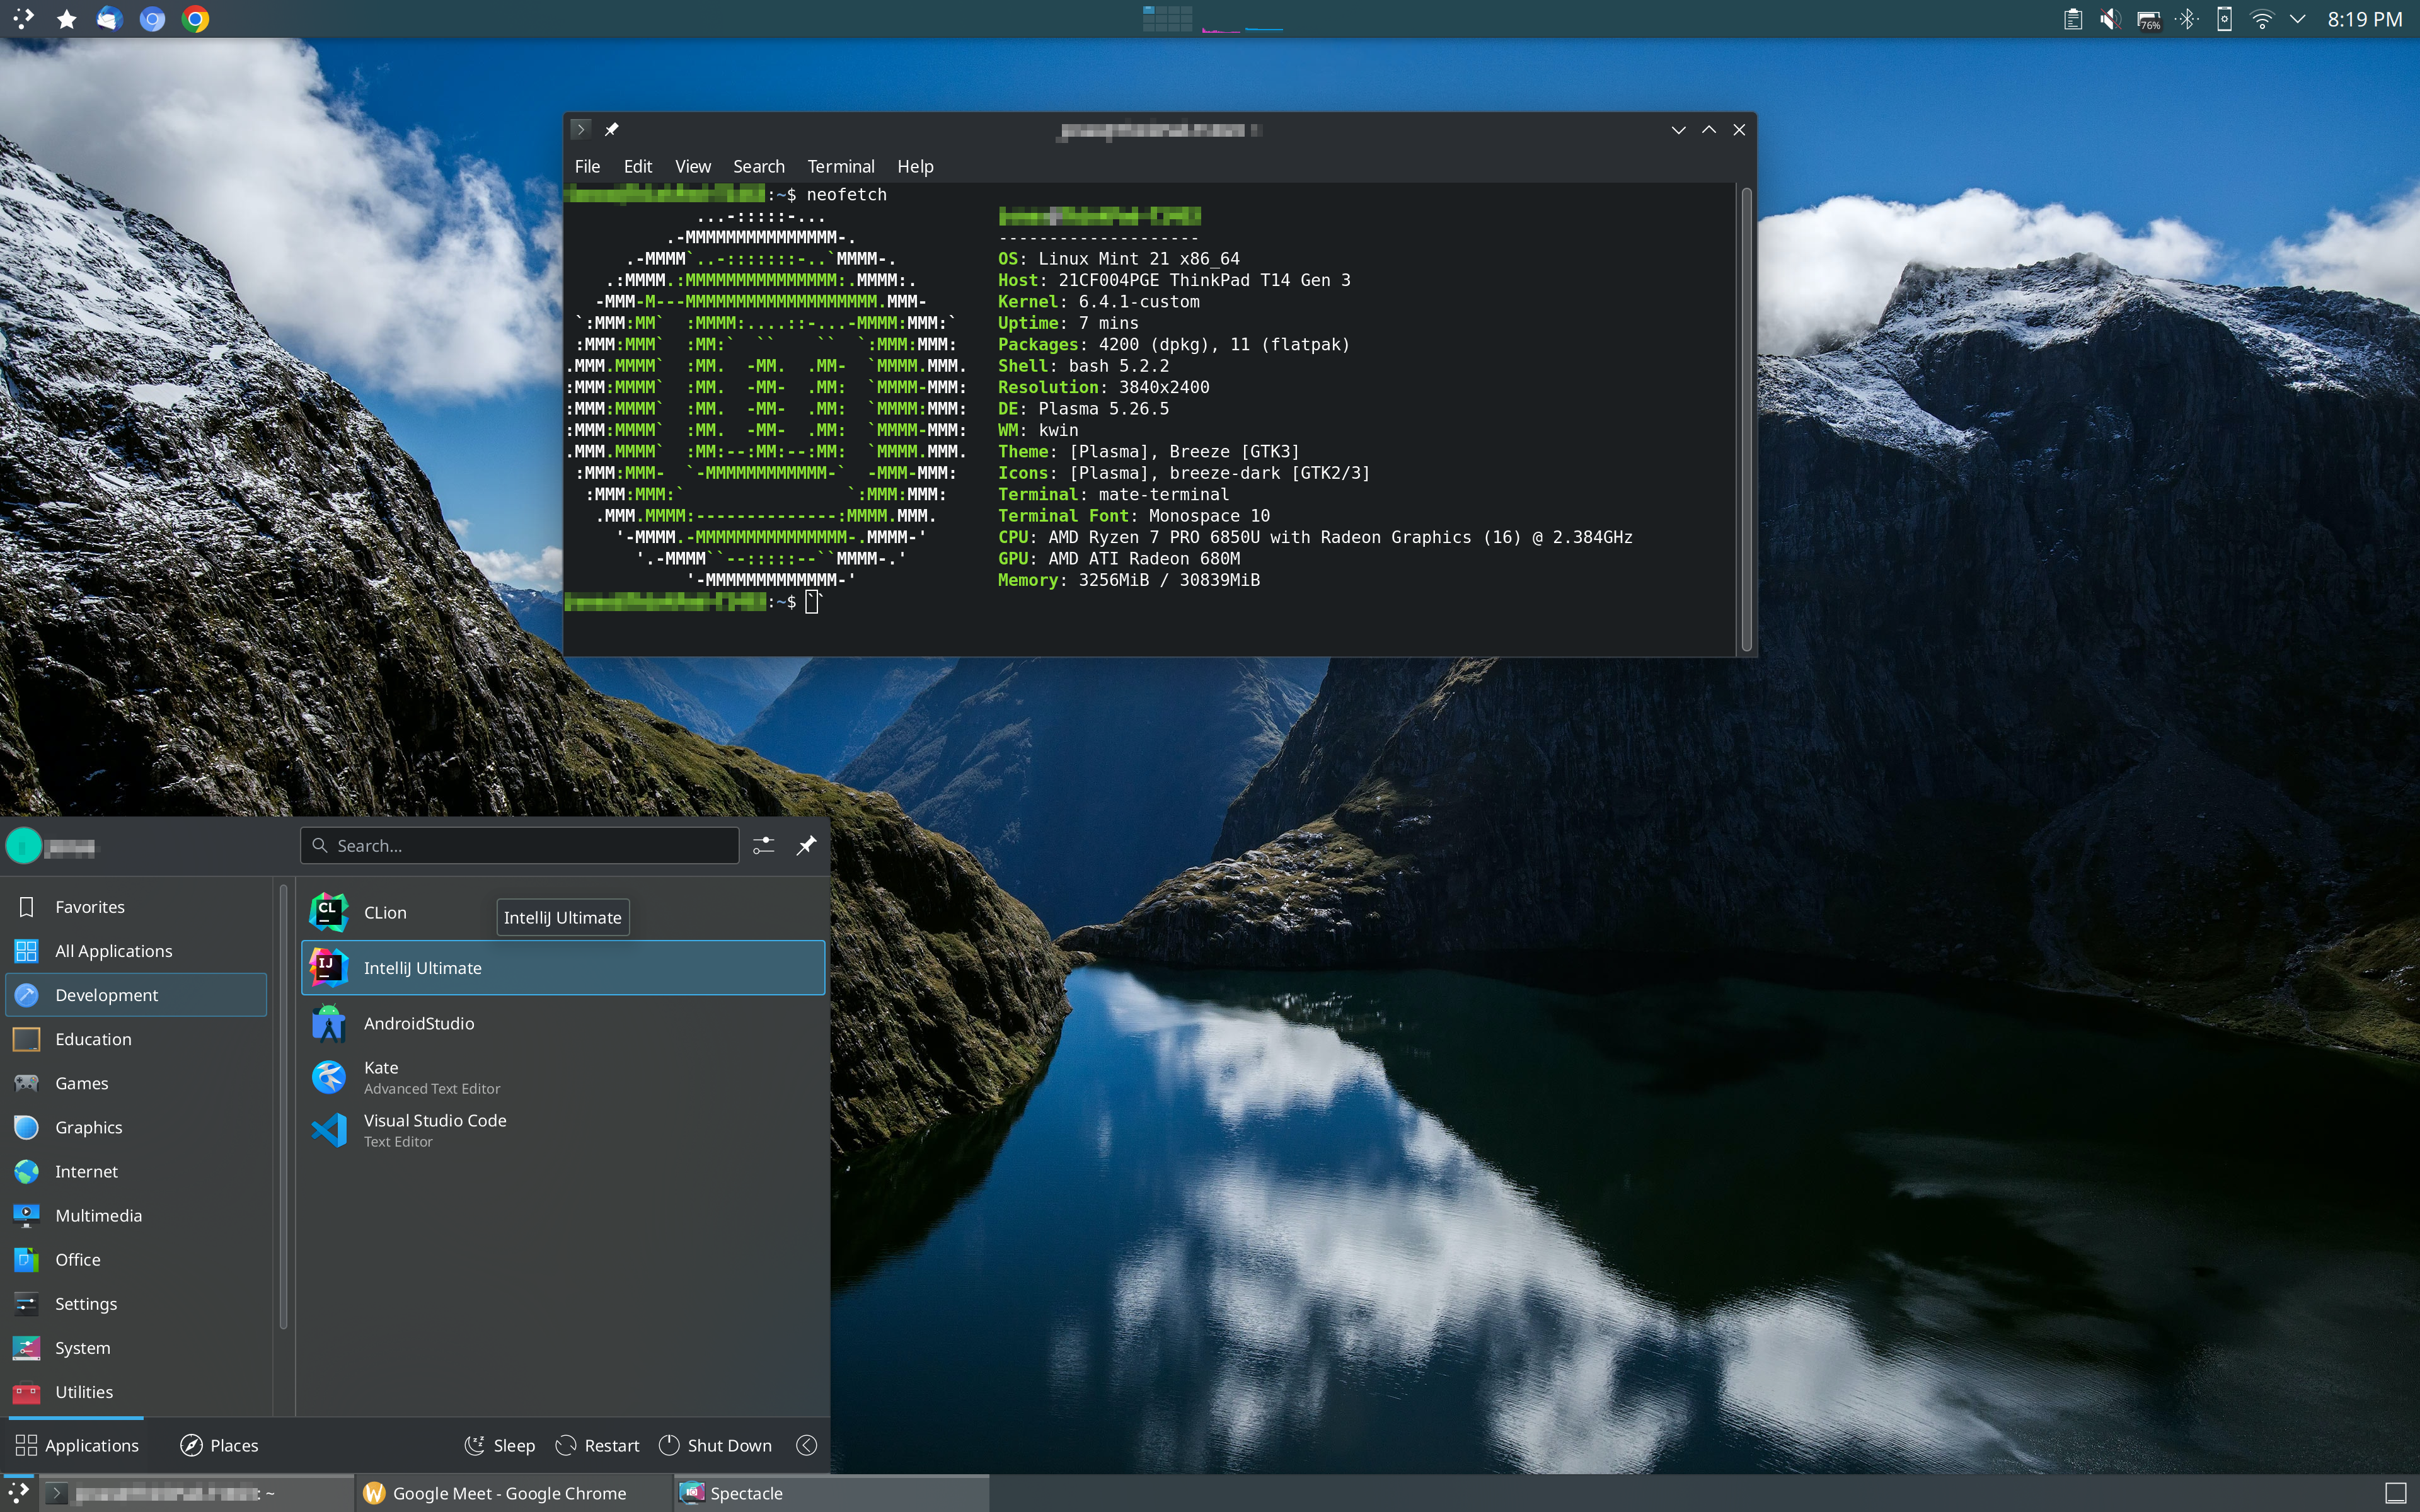Viewport: 2420px width, 1512px height.
Task: Open Google Chrome from the top panel
Action: pos(196,18)
